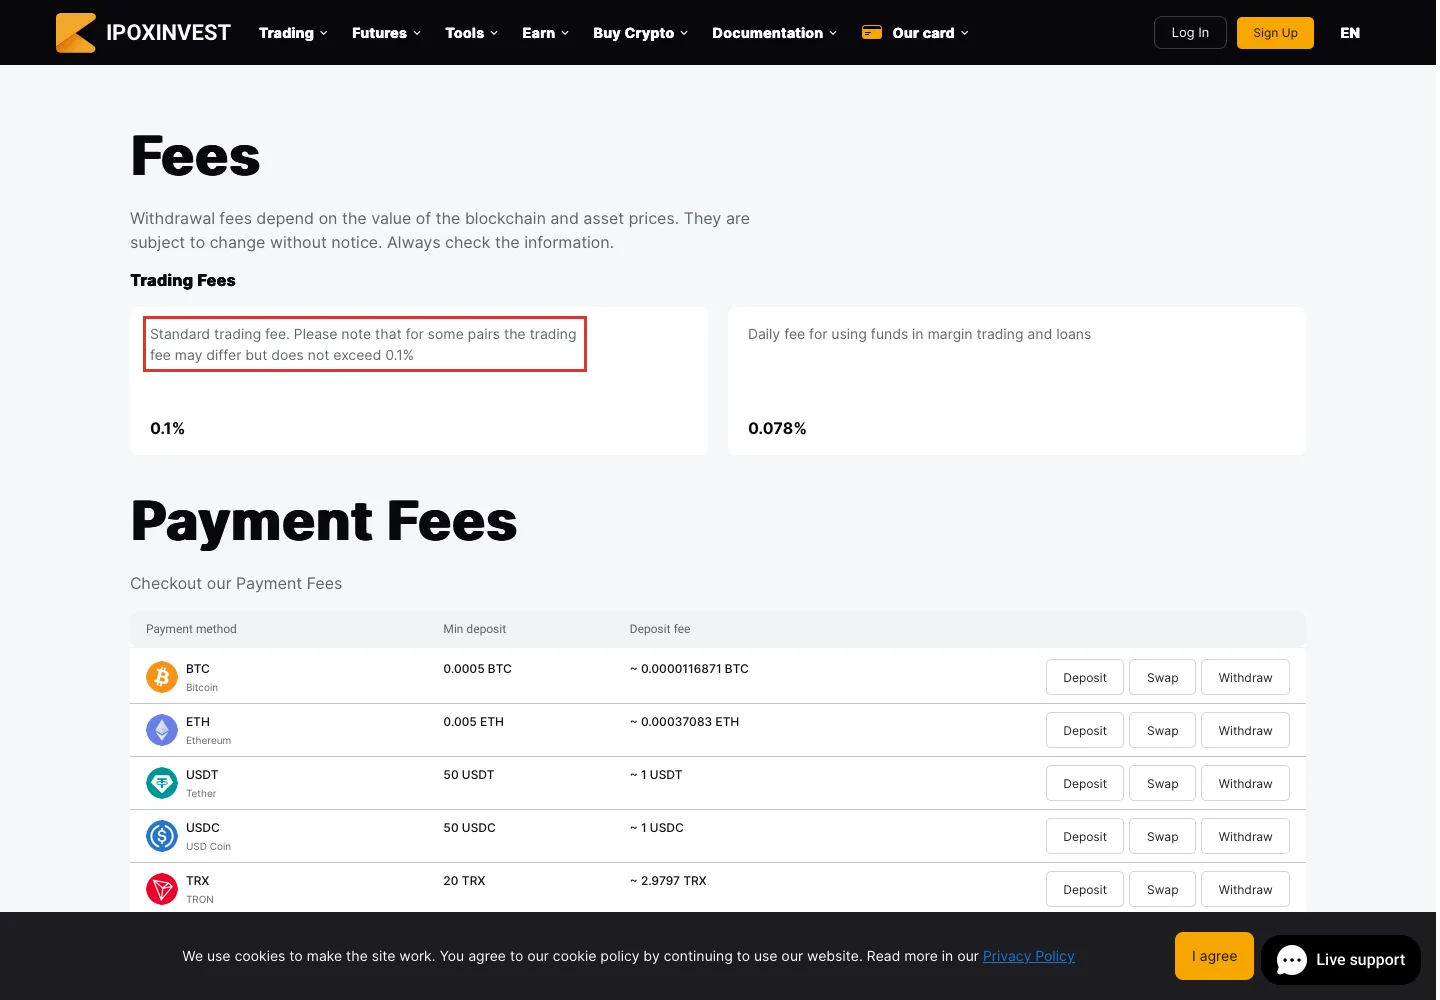
Task: Click the ~ 0.00037083 ETH deposit fee
Action: click(x=684, y=722)
